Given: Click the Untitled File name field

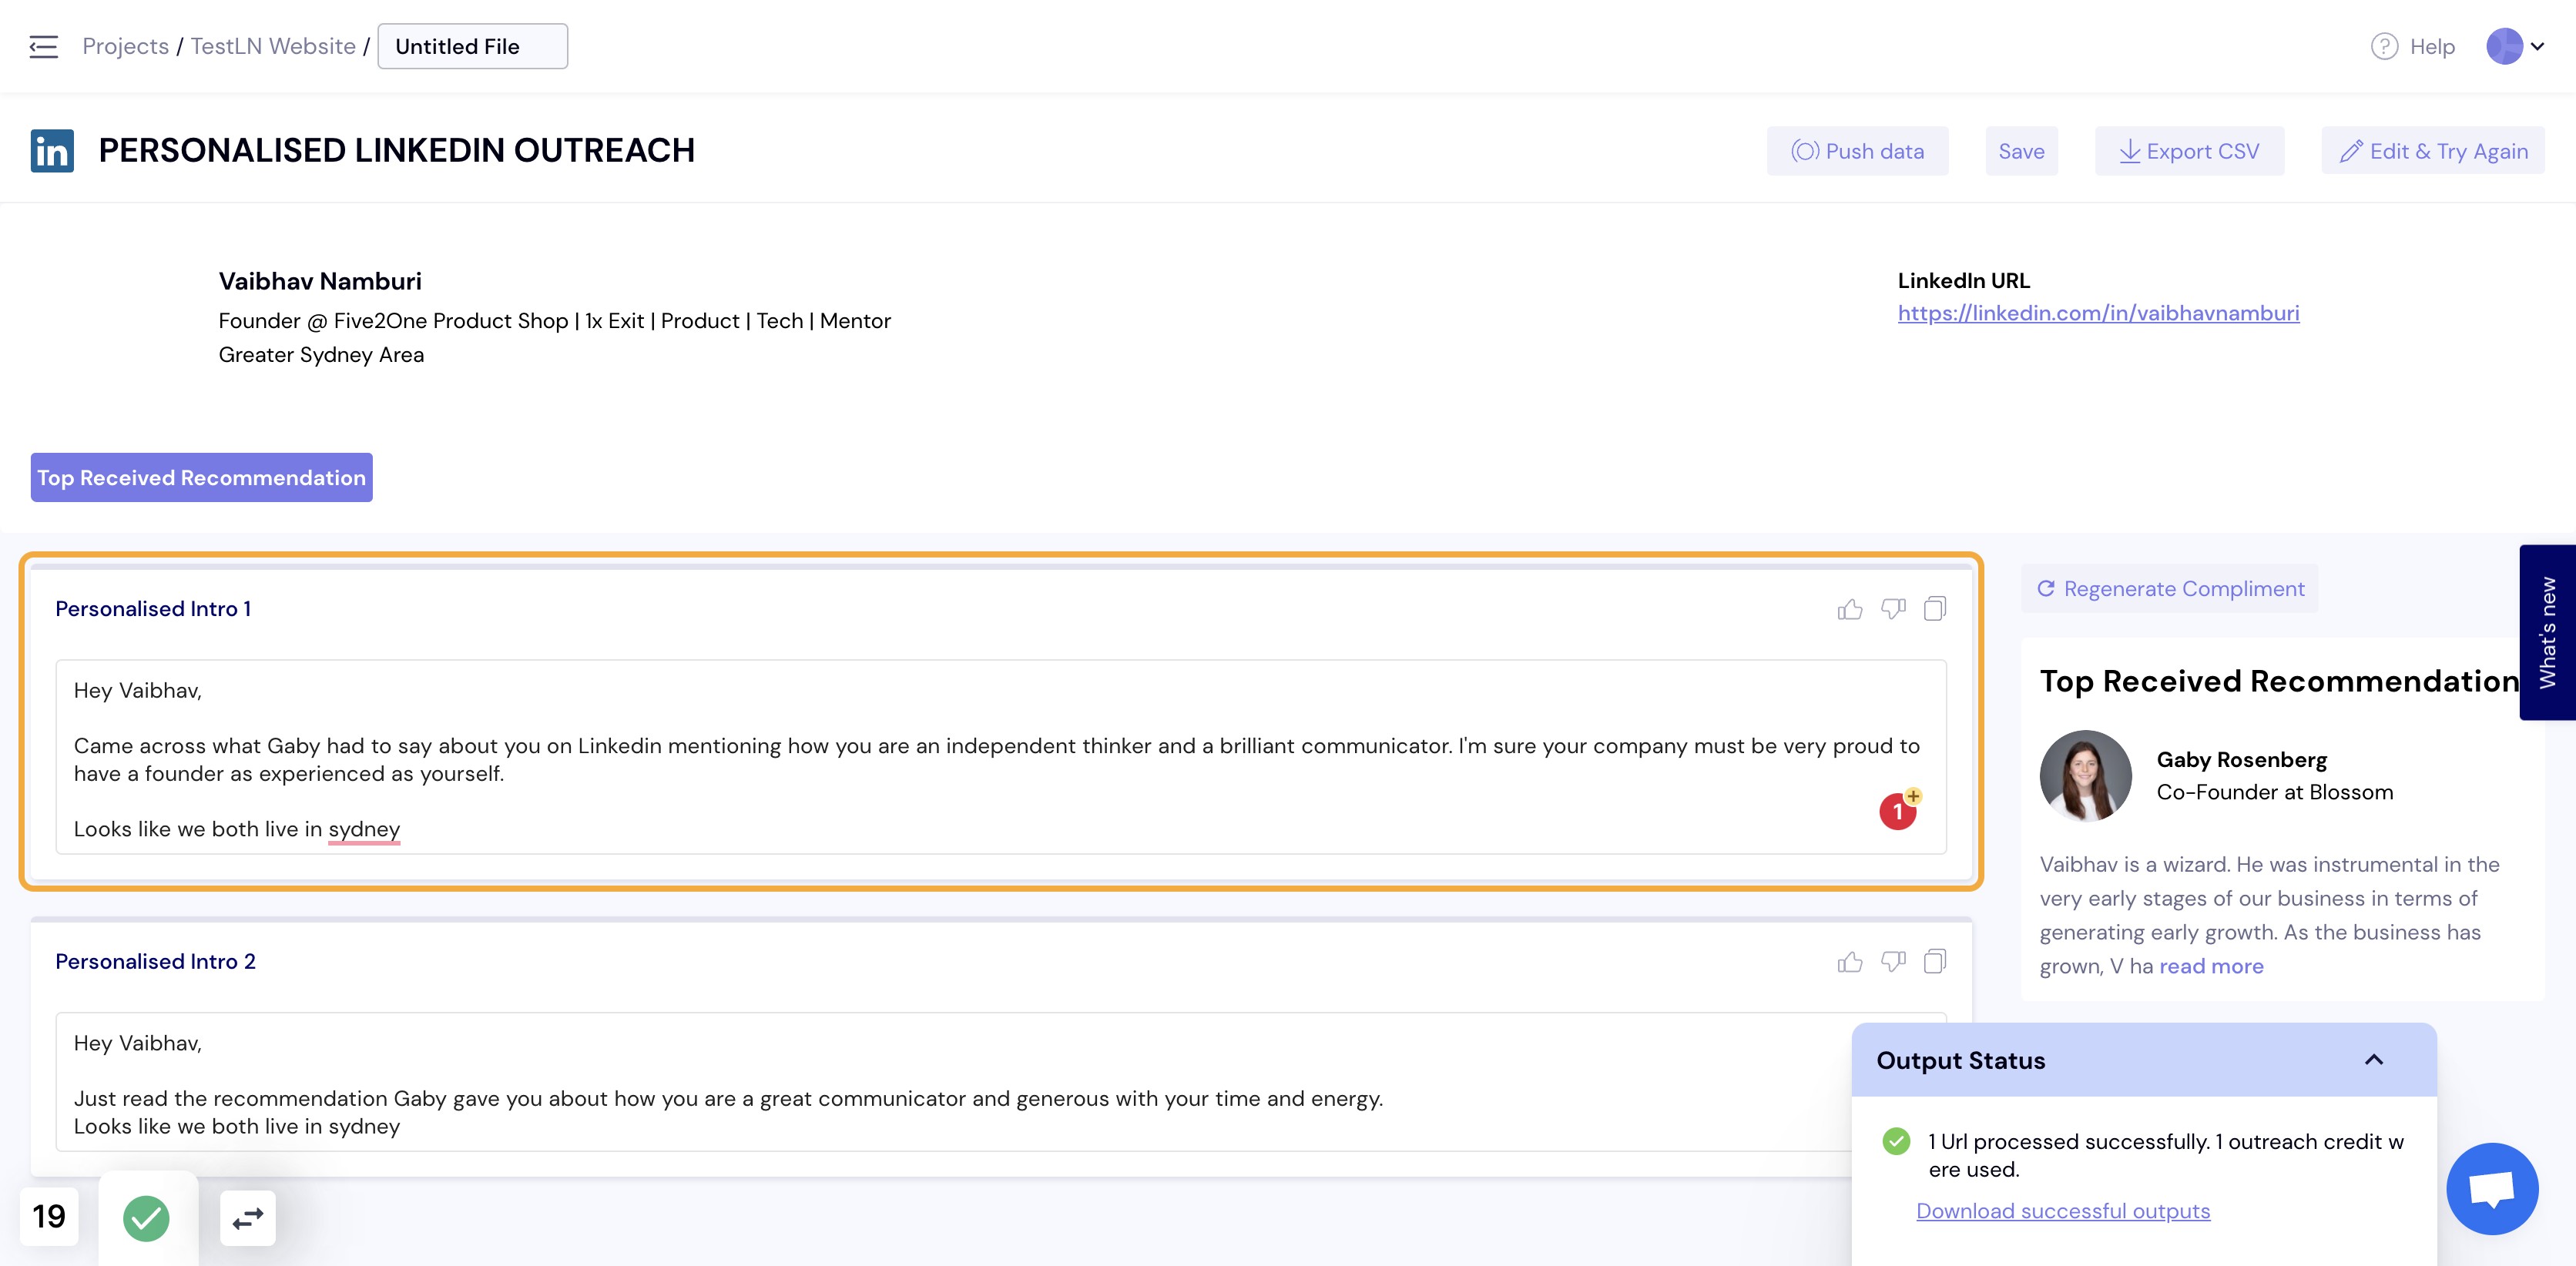Looking at the screenshot, I should (473, 46).
